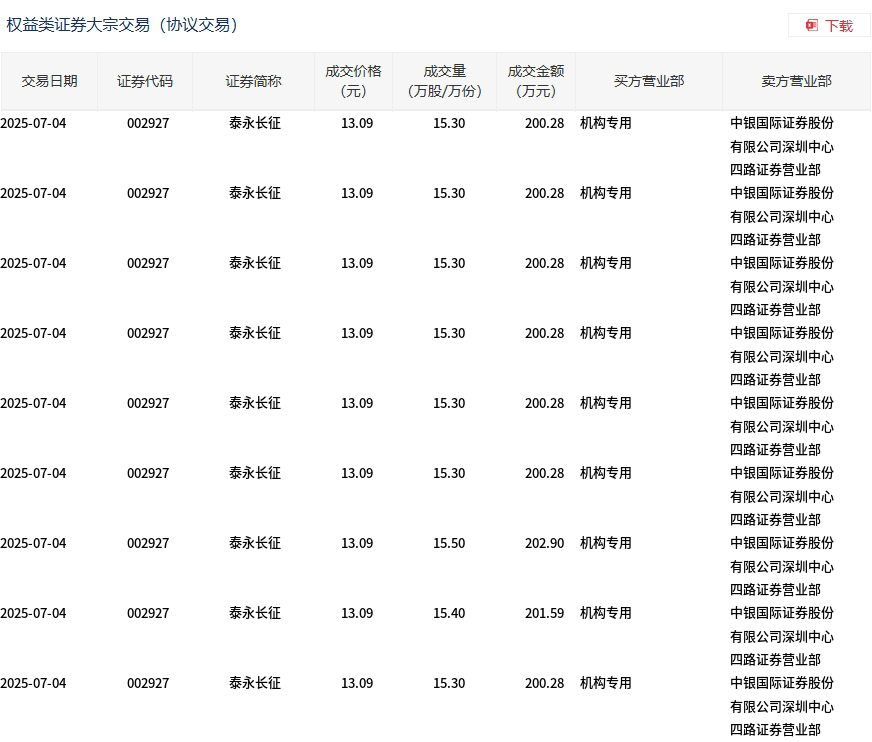
Task: Click the 成交价格(元) column header
Action: (353, 81)
